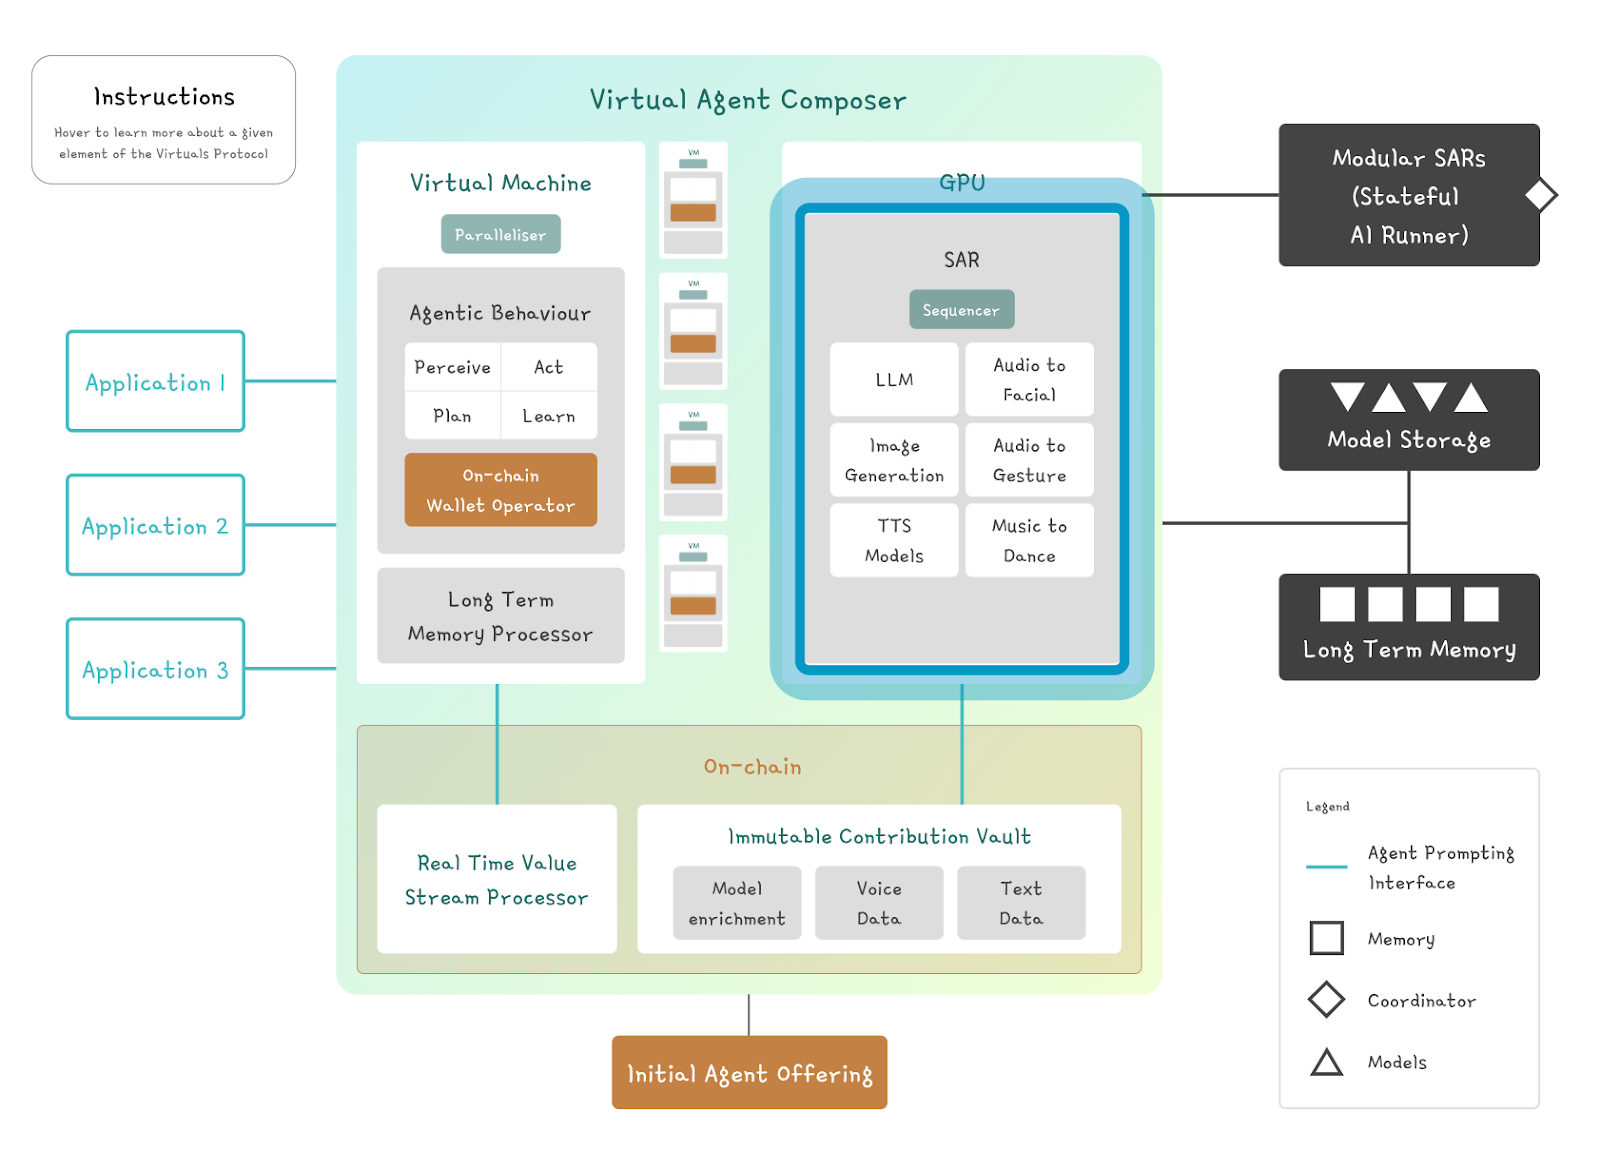Expand the first VM thumbnail column item
This screenshot has width=1600, height=1170.
(x=693, y=200)
